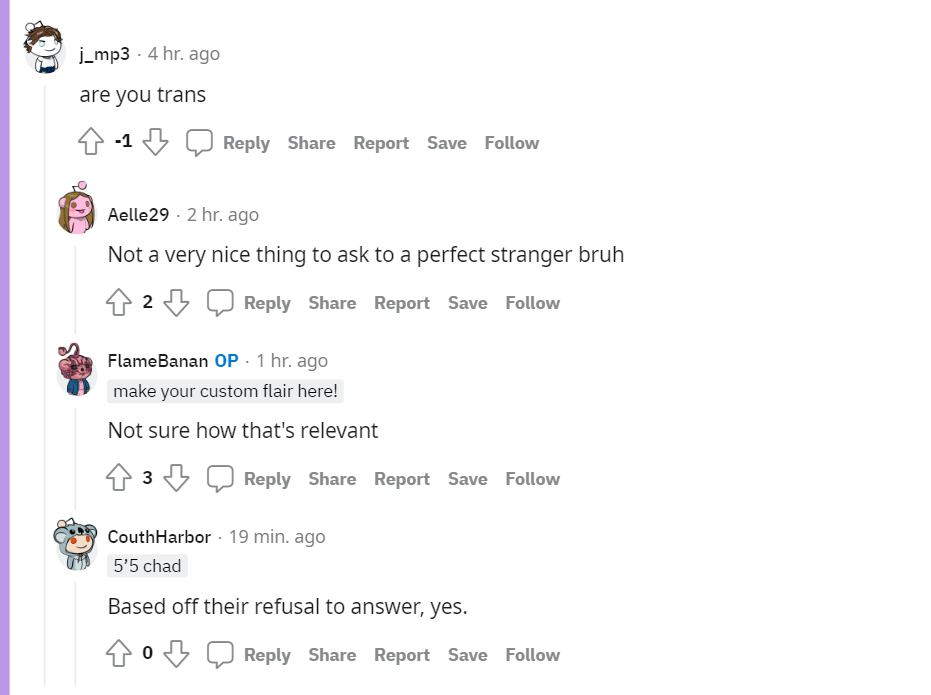Downvote CouthHarbor's comment
Image resolution: width=931 pixels, height=695 pixels.
(x=176, y=653)
